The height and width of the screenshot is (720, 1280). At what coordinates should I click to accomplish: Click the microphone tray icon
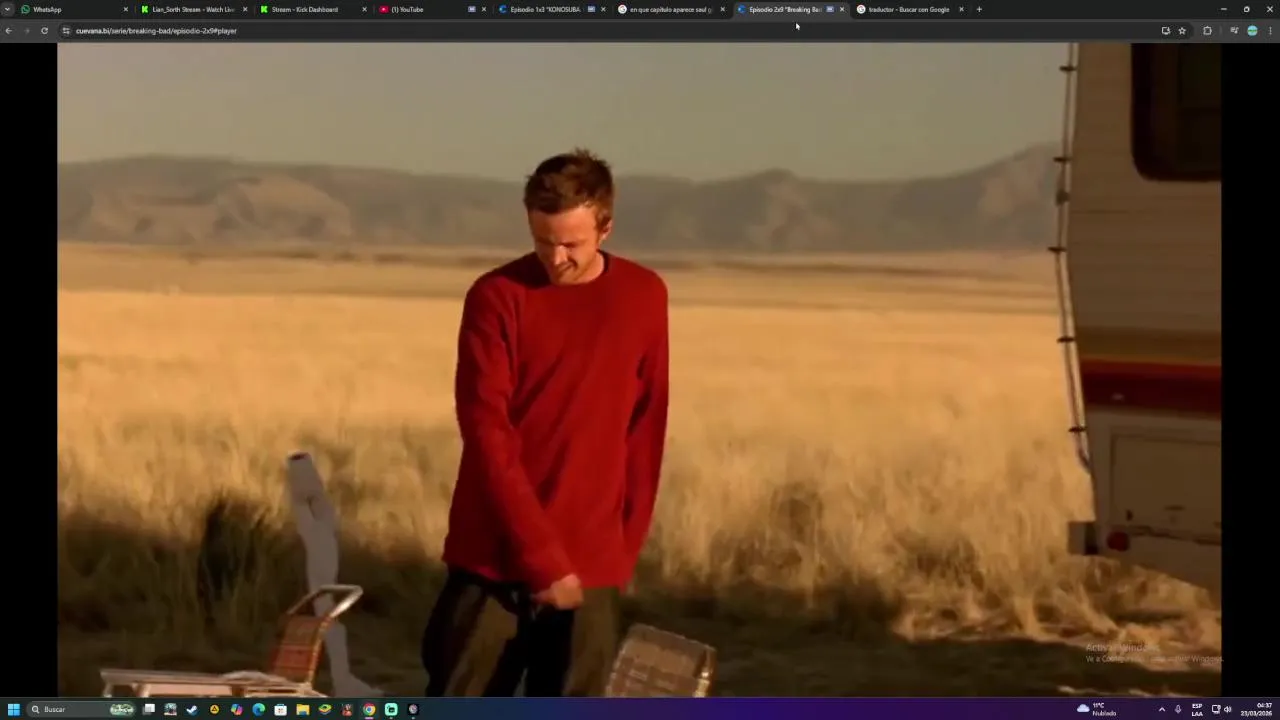point(1178,709)
